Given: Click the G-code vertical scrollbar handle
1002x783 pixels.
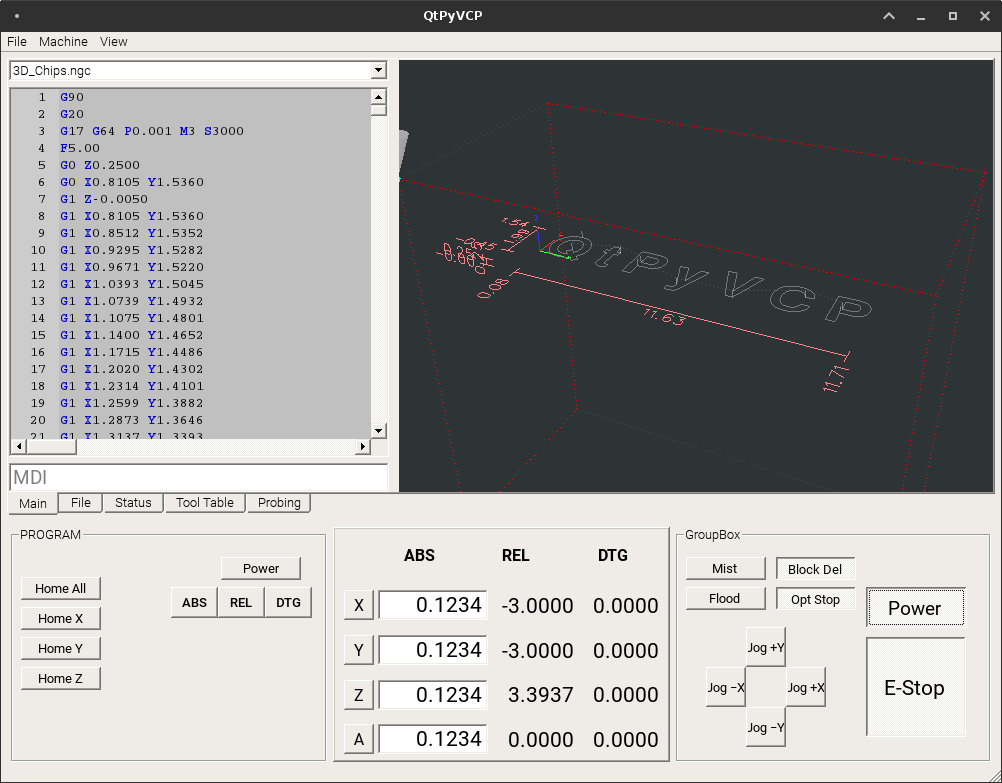Looking at the screenshot, I should (378, 111).
